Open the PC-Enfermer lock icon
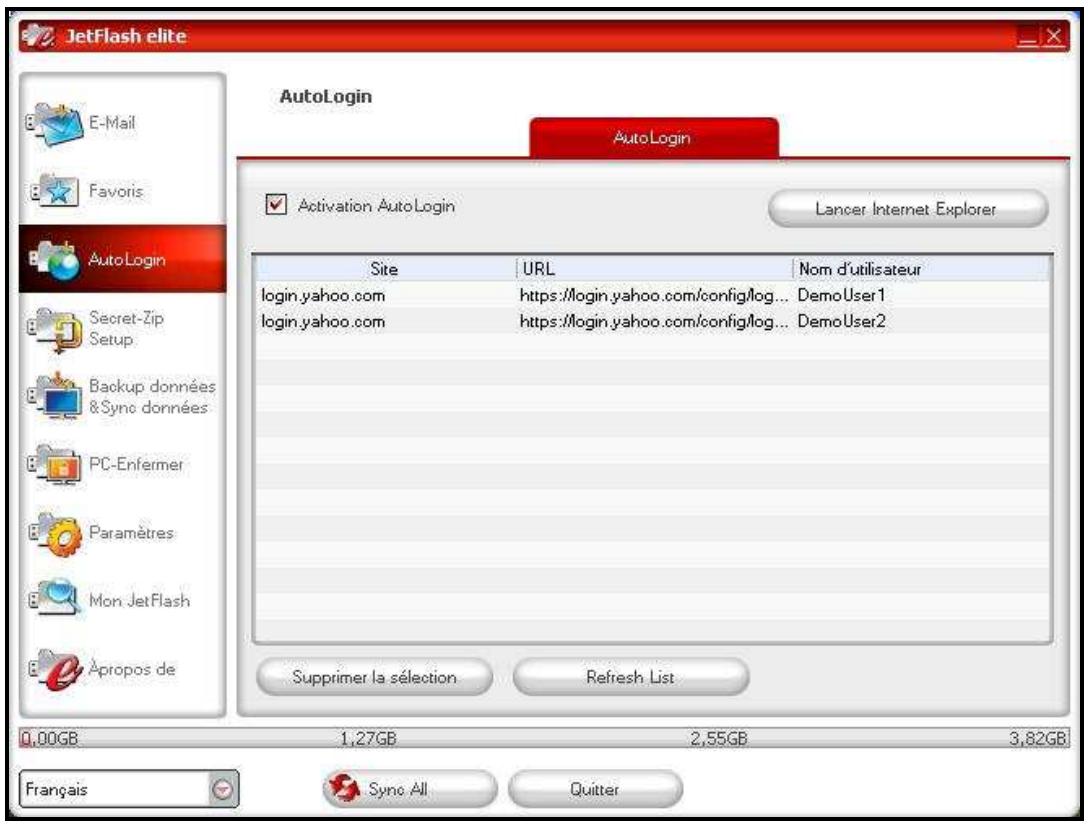 point(56,464)
